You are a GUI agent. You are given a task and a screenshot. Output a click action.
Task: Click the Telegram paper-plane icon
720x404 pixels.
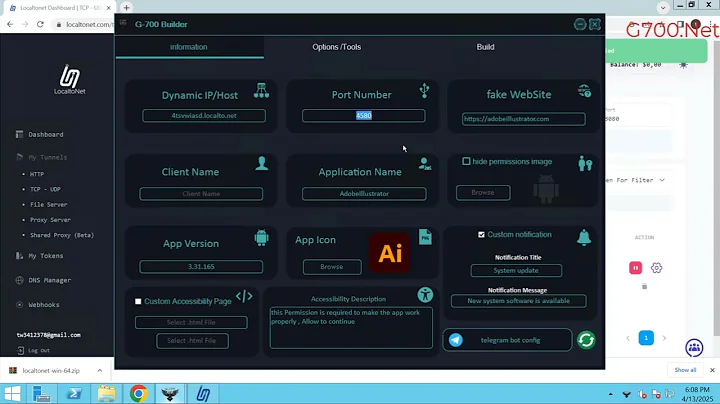456,340
